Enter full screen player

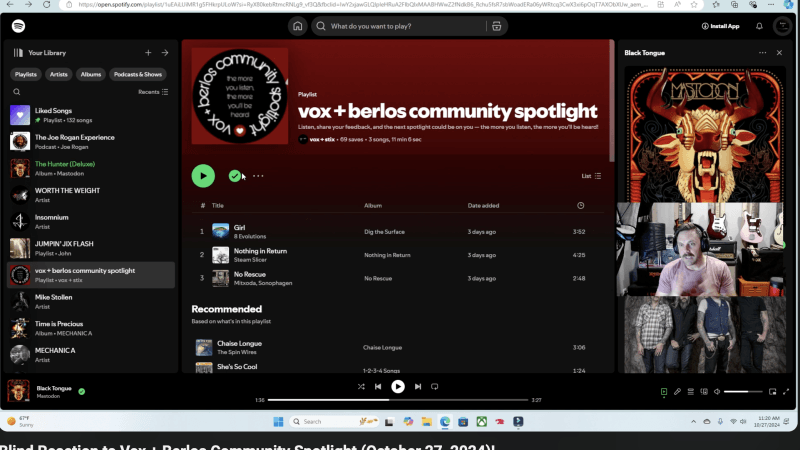[786, 392]
